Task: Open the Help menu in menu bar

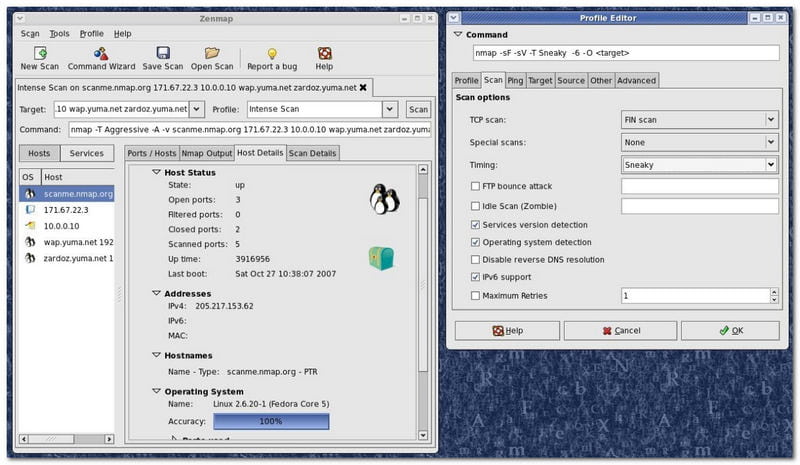Action: tap(122, 34)
